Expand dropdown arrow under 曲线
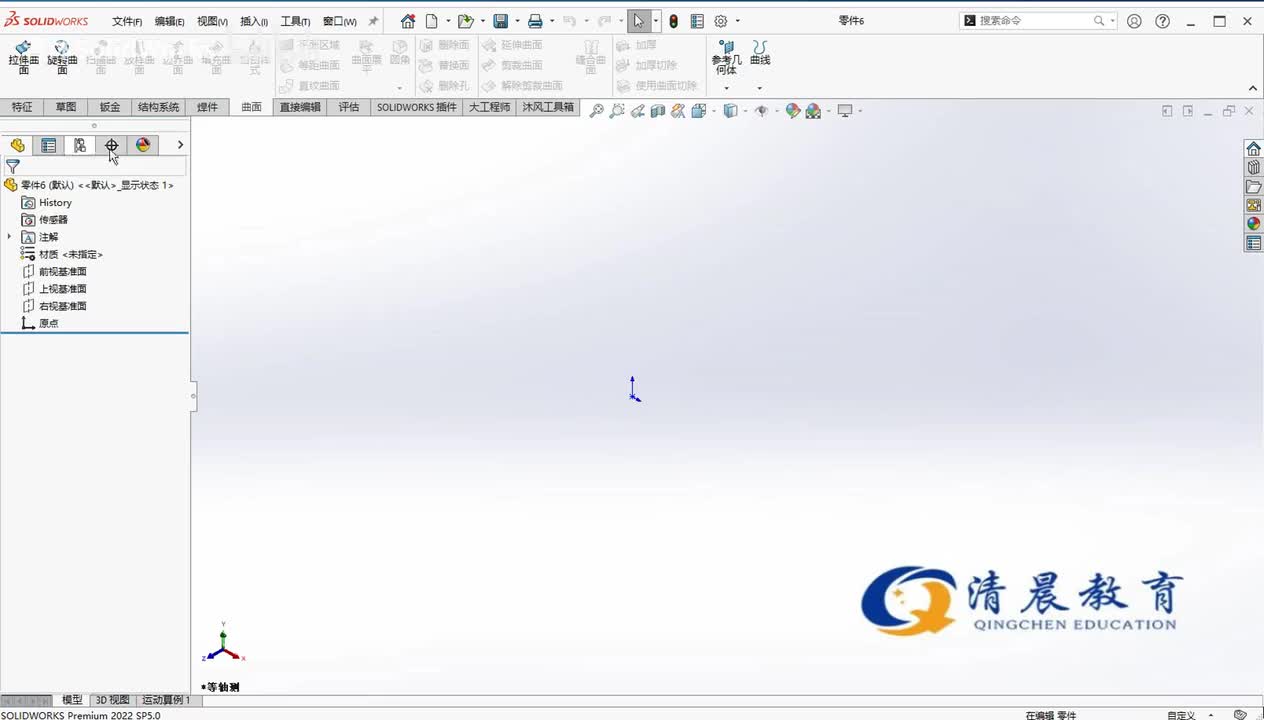 coord(760,88)
